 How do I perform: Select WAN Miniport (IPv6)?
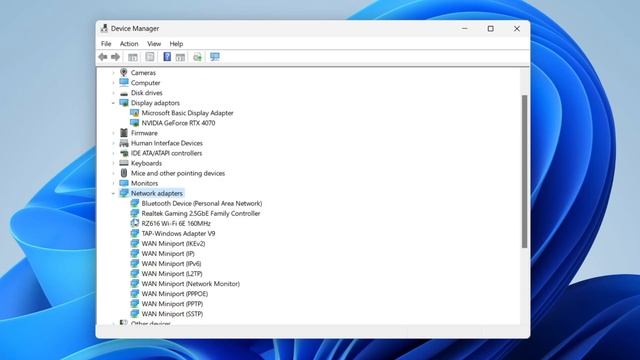coord(171,264)
